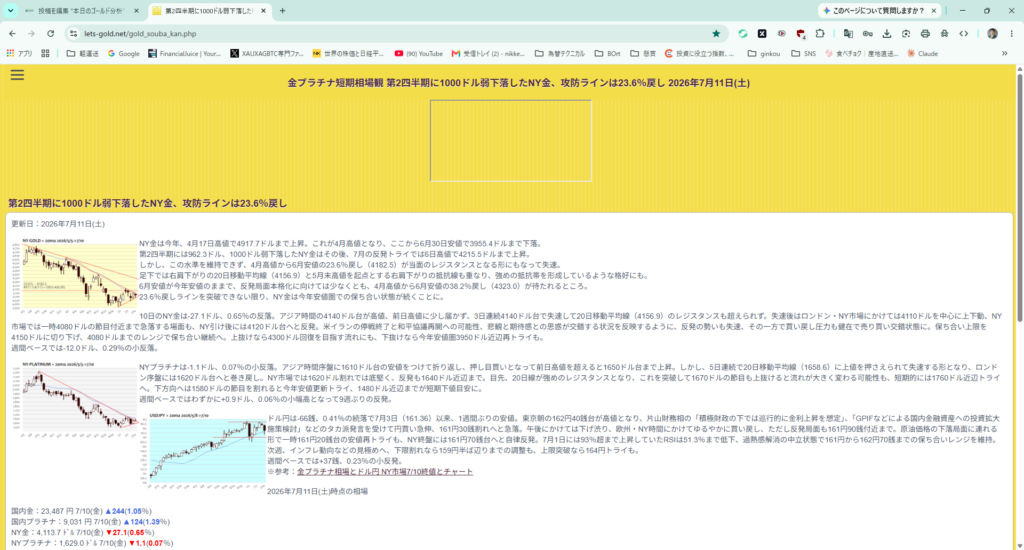Viewport: 1024px width, 550px height.
Task: Click the bookmark star icon
Action: (x=716, y=33)
